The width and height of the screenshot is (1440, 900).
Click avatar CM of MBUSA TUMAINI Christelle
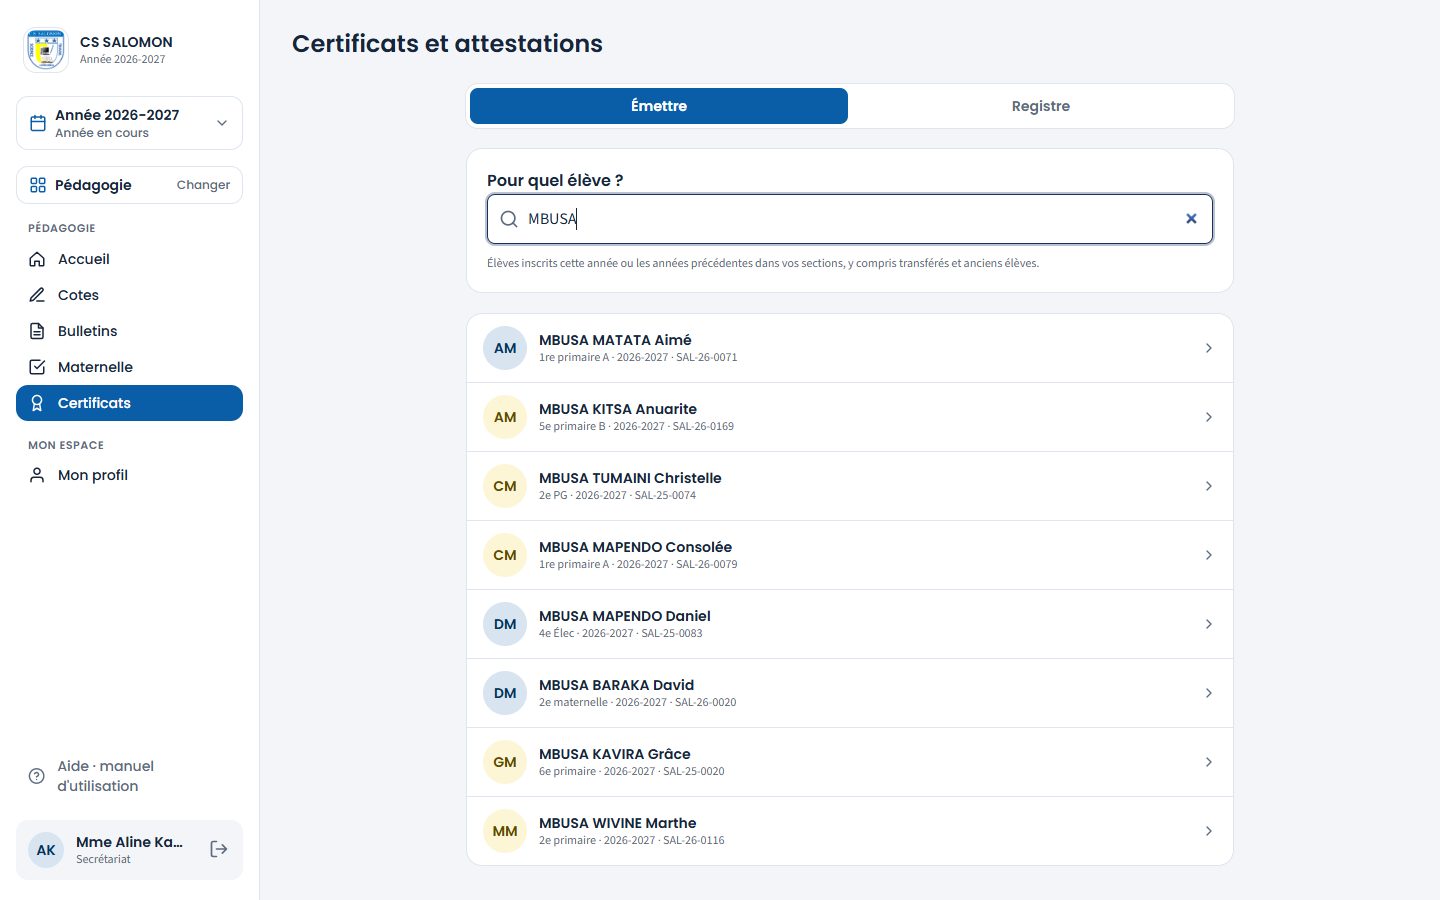(x=505, y=486)
